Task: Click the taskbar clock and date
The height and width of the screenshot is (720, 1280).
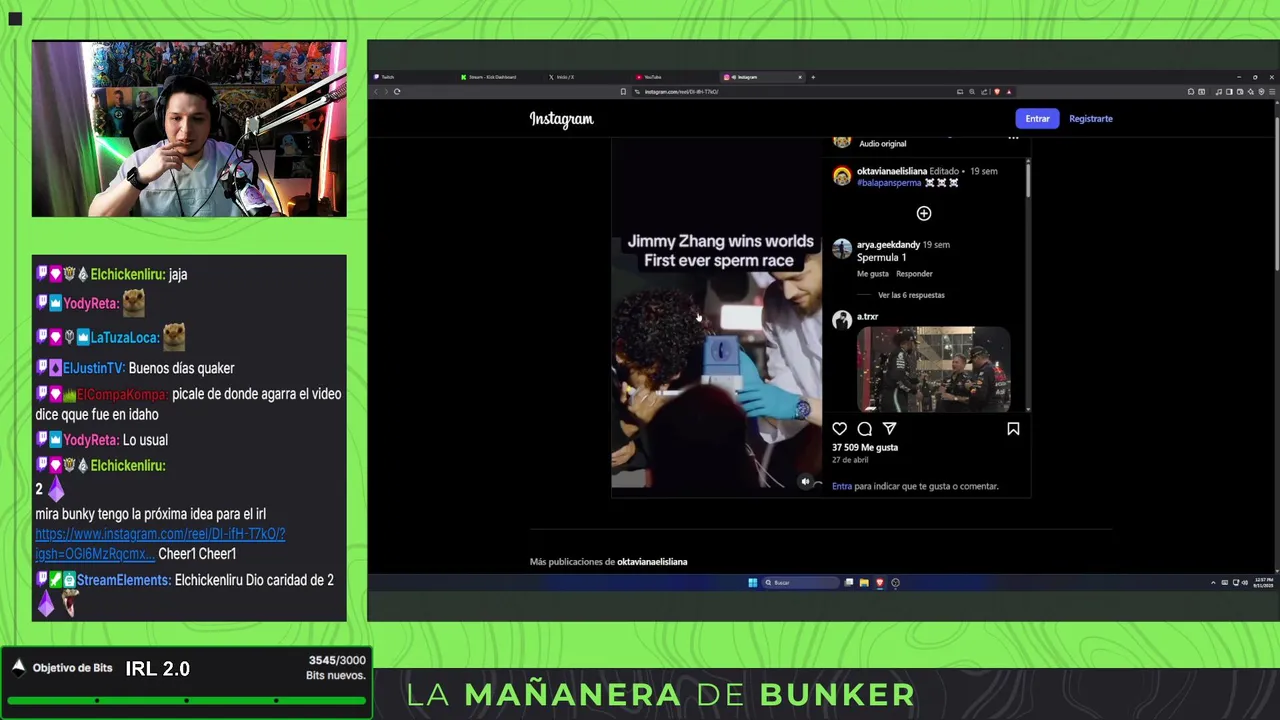Action: [1263, 583]
